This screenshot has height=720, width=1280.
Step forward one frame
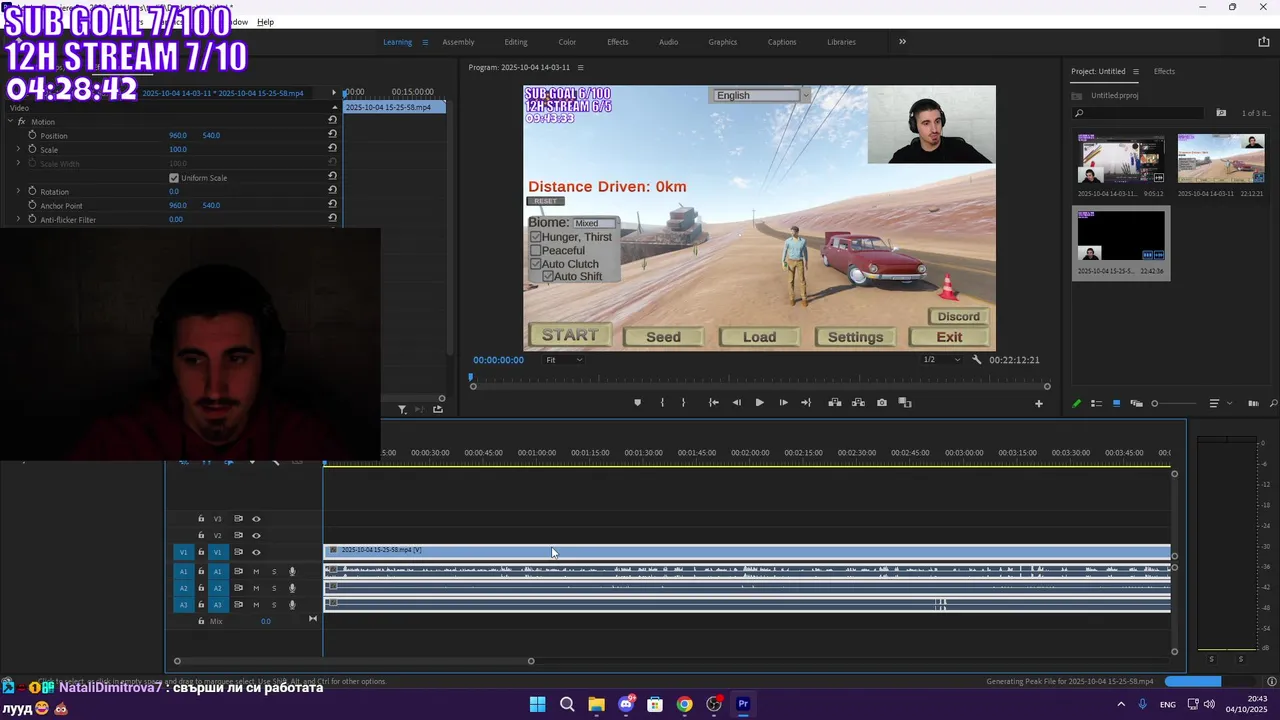783,403
